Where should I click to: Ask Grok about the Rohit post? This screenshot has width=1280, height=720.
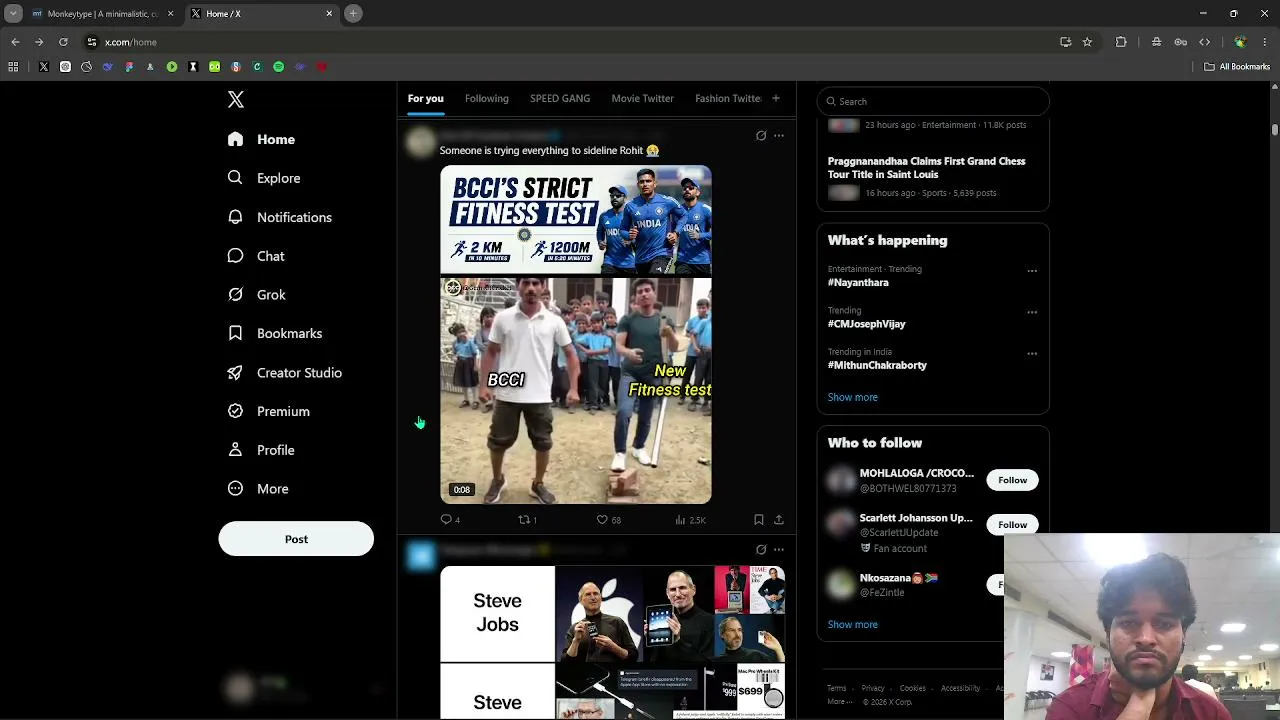pos(761,135)
